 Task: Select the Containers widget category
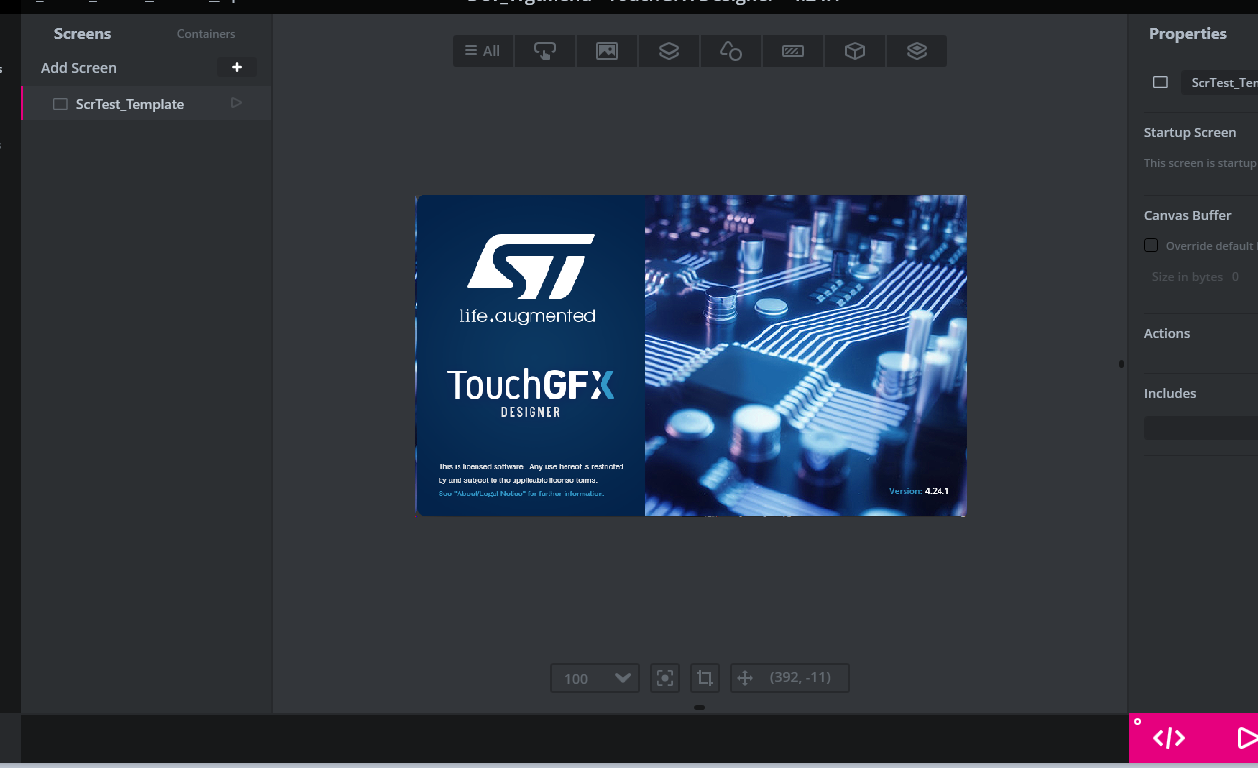click(x=668, y=51)
